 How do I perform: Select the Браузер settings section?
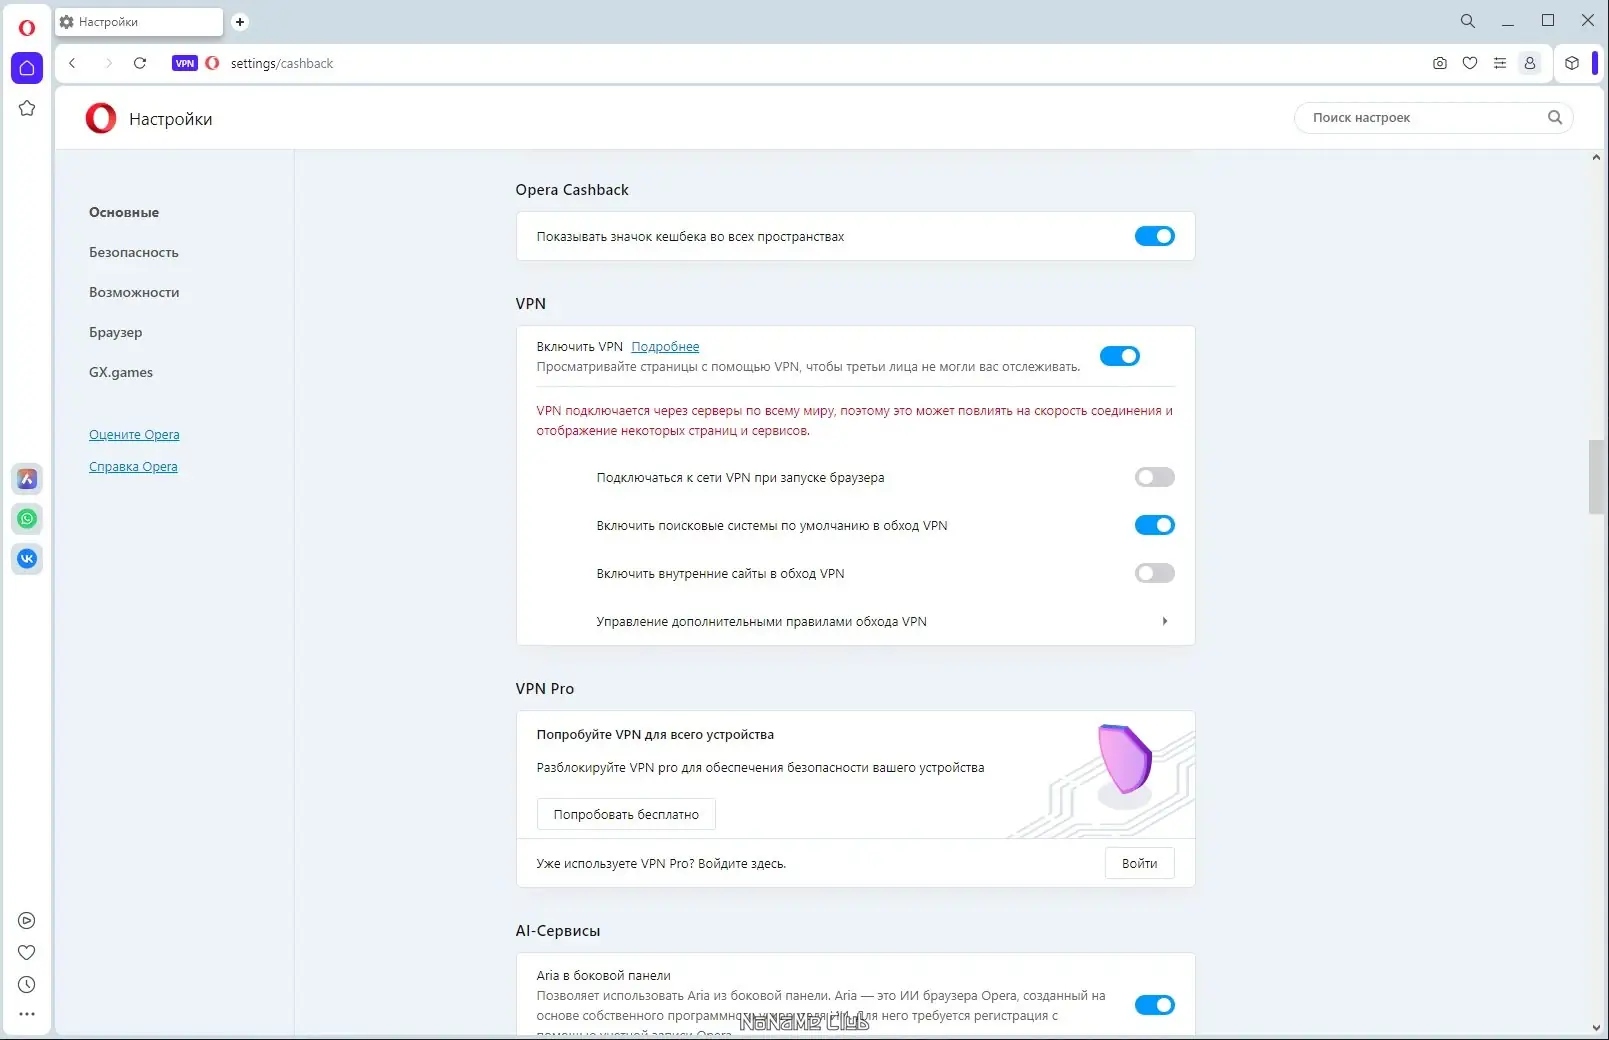click(116, 332)
